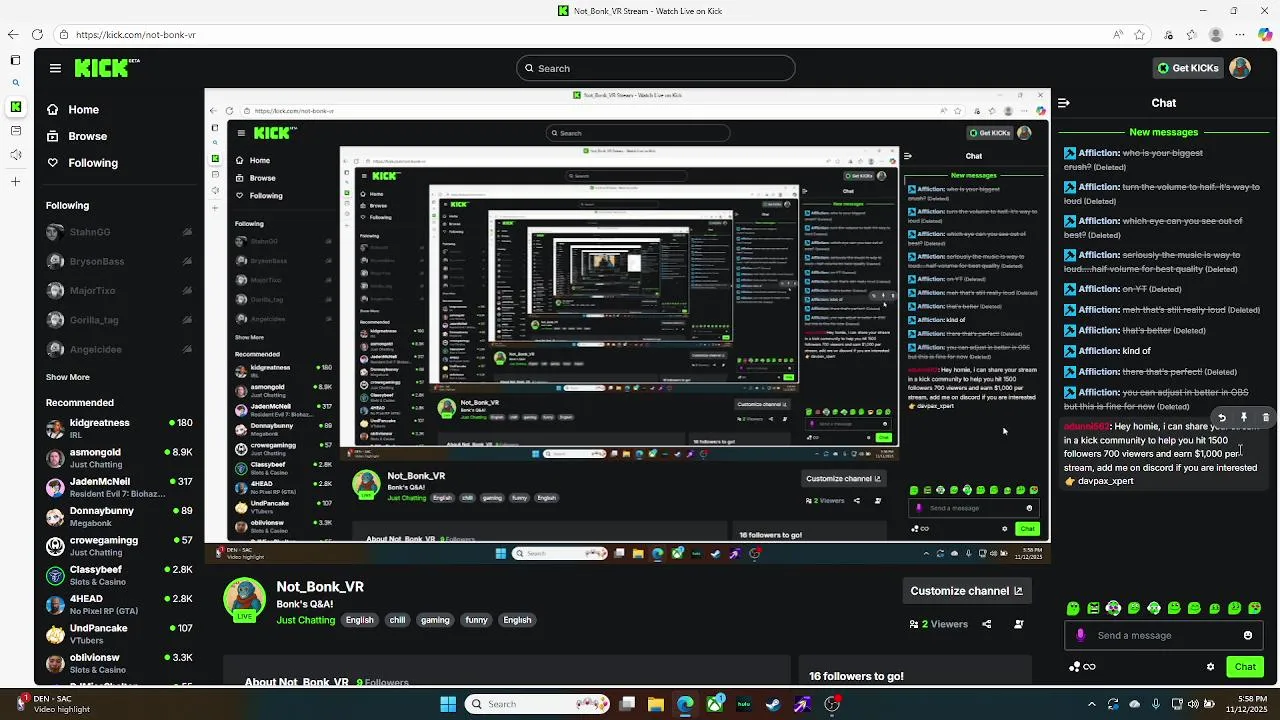Click the icon right of share icon
1280x720 pixels.
click(1019, 624)
